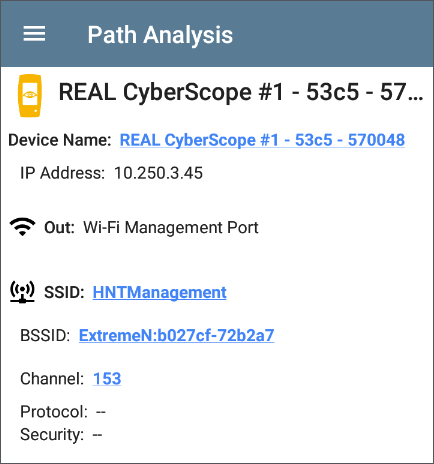Open the REAL CyberScope #1 device name link

(x=262, y=140)
